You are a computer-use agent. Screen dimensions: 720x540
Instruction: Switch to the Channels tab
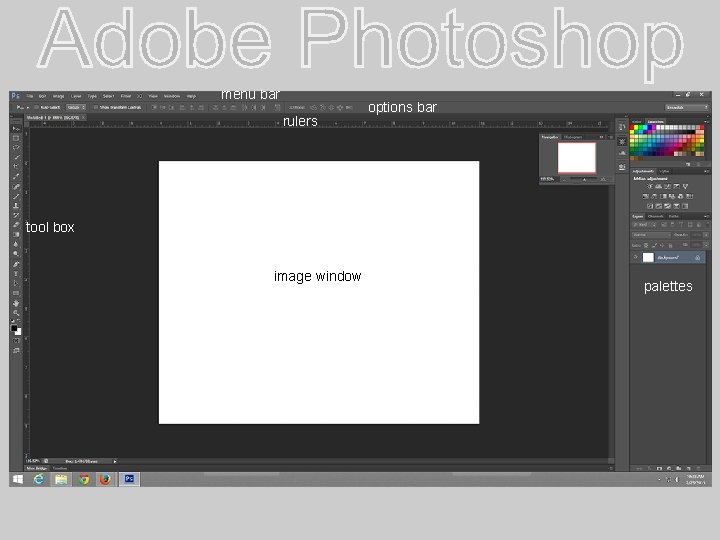(x=656, y=216)
